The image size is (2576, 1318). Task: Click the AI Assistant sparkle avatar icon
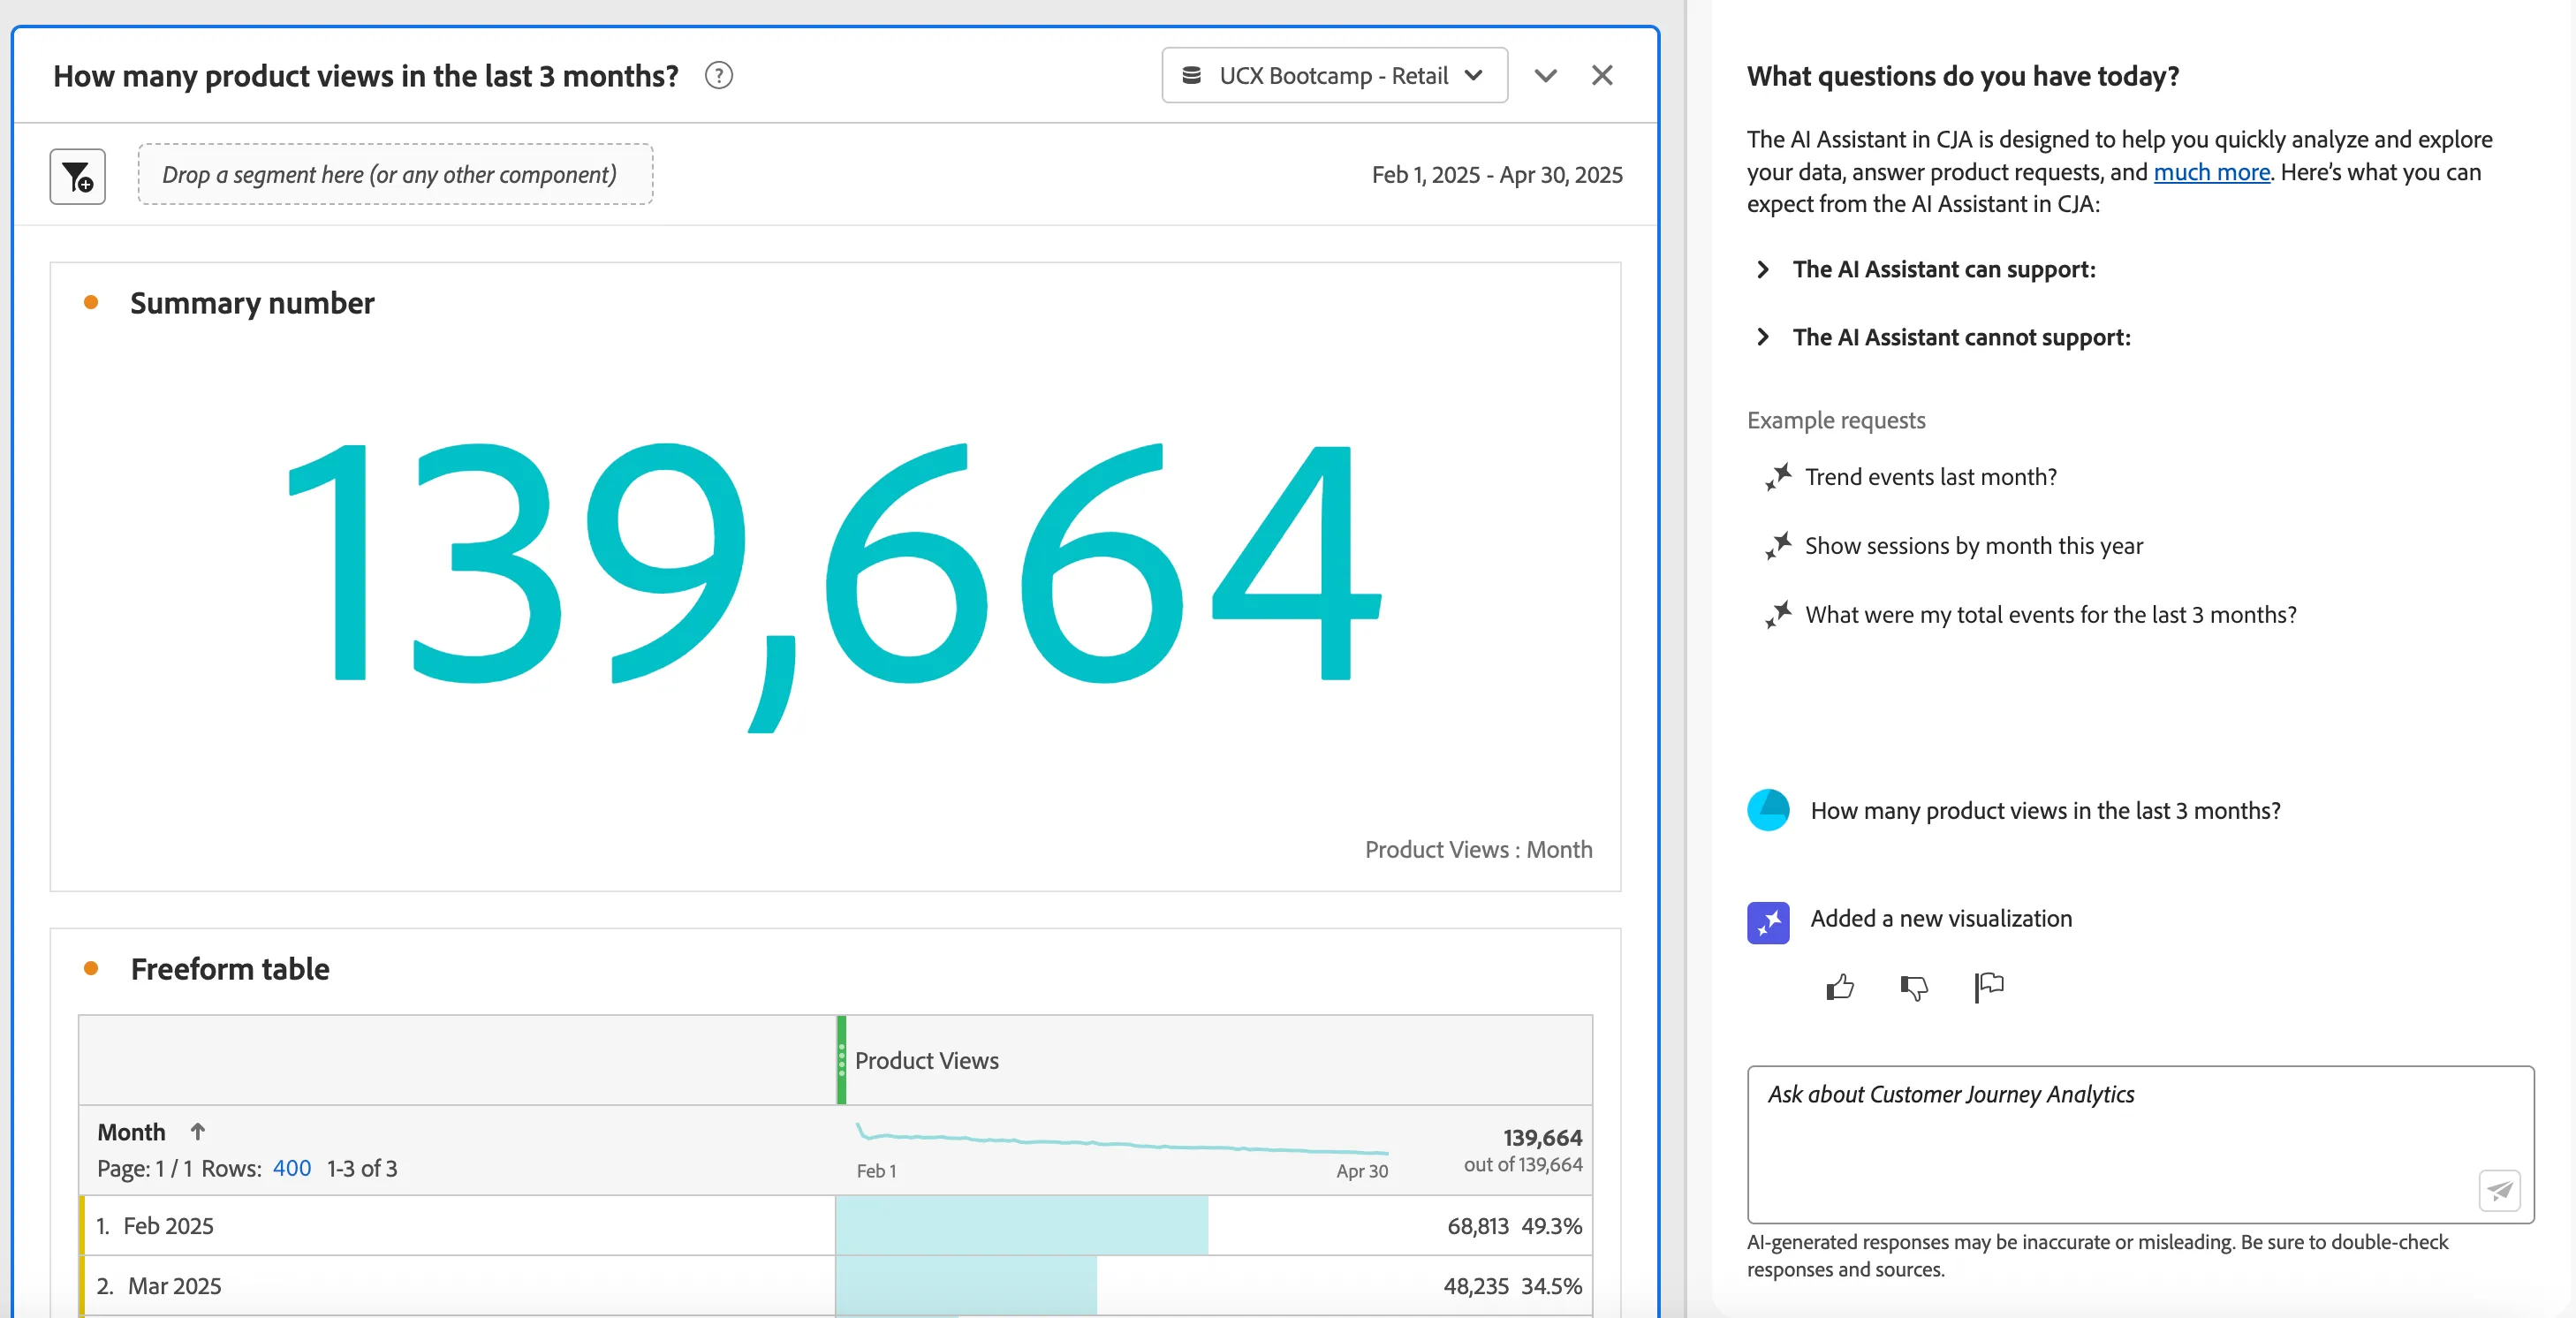click(1768, 922)
